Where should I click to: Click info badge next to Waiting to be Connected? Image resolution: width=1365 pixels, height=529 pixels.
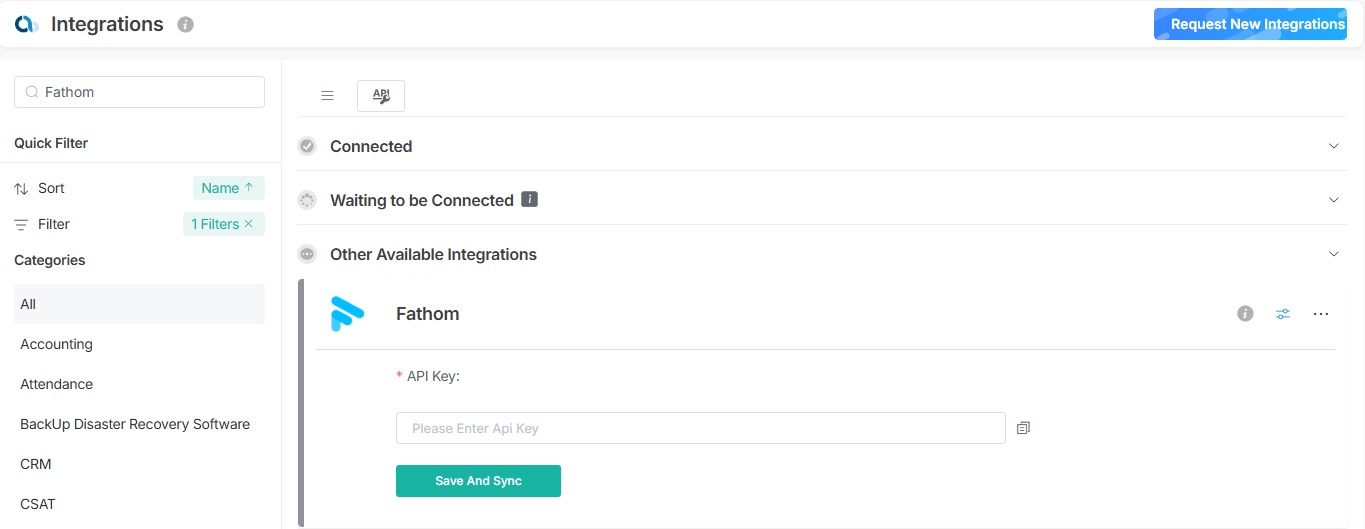(530, 199)
